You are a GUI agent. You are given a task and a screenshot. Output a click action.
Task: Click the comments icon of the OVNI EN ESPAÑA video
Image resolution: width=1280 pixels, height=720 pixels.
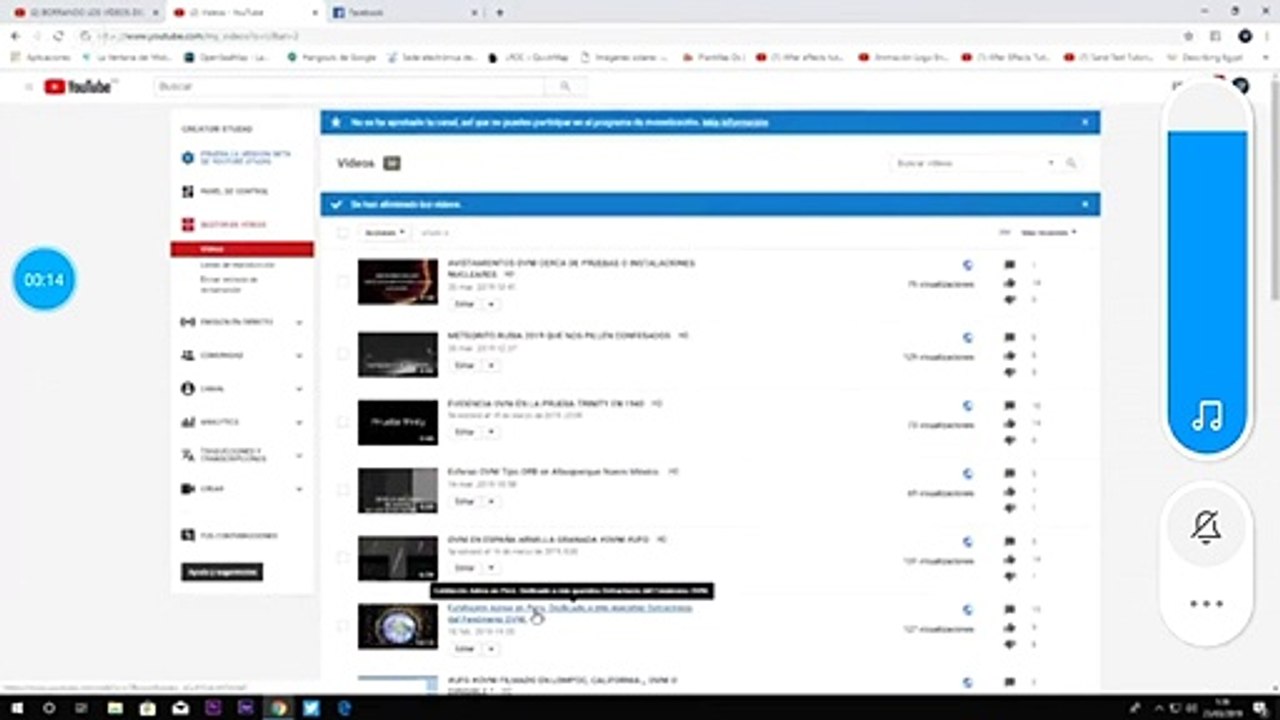click(x=1009, y=542)
